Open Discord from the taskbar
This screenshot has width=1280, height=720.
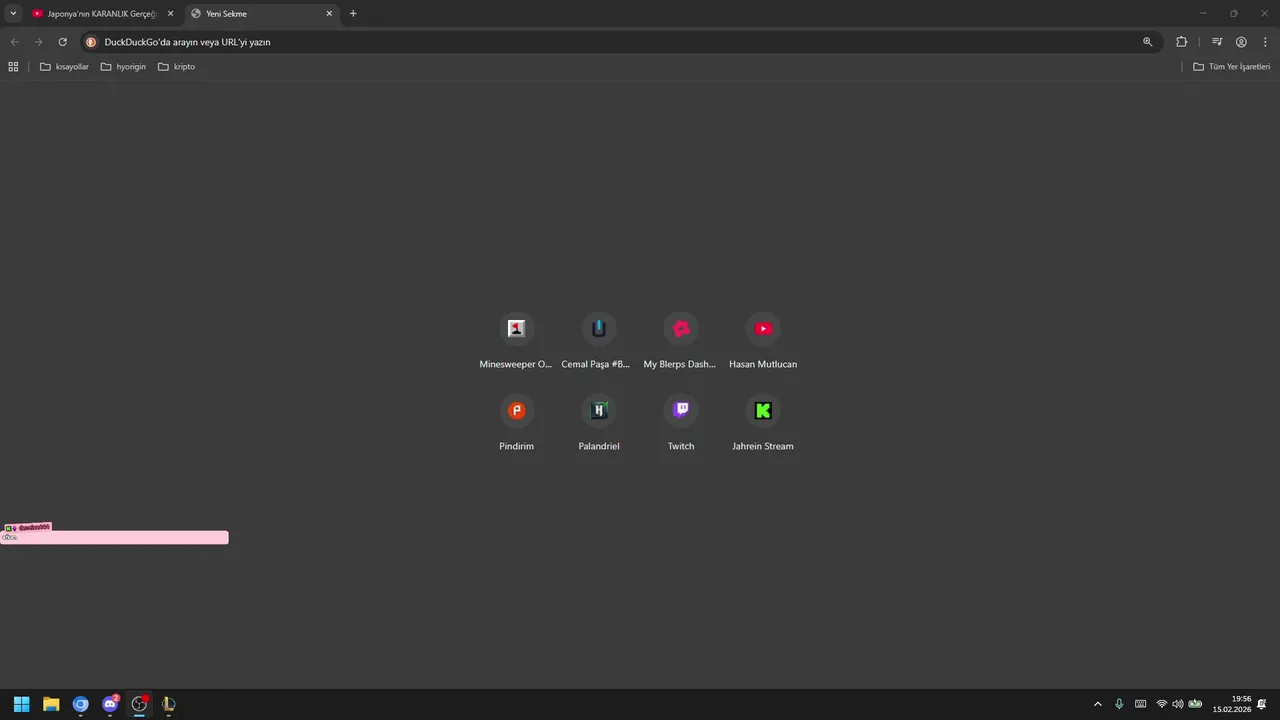110,704
